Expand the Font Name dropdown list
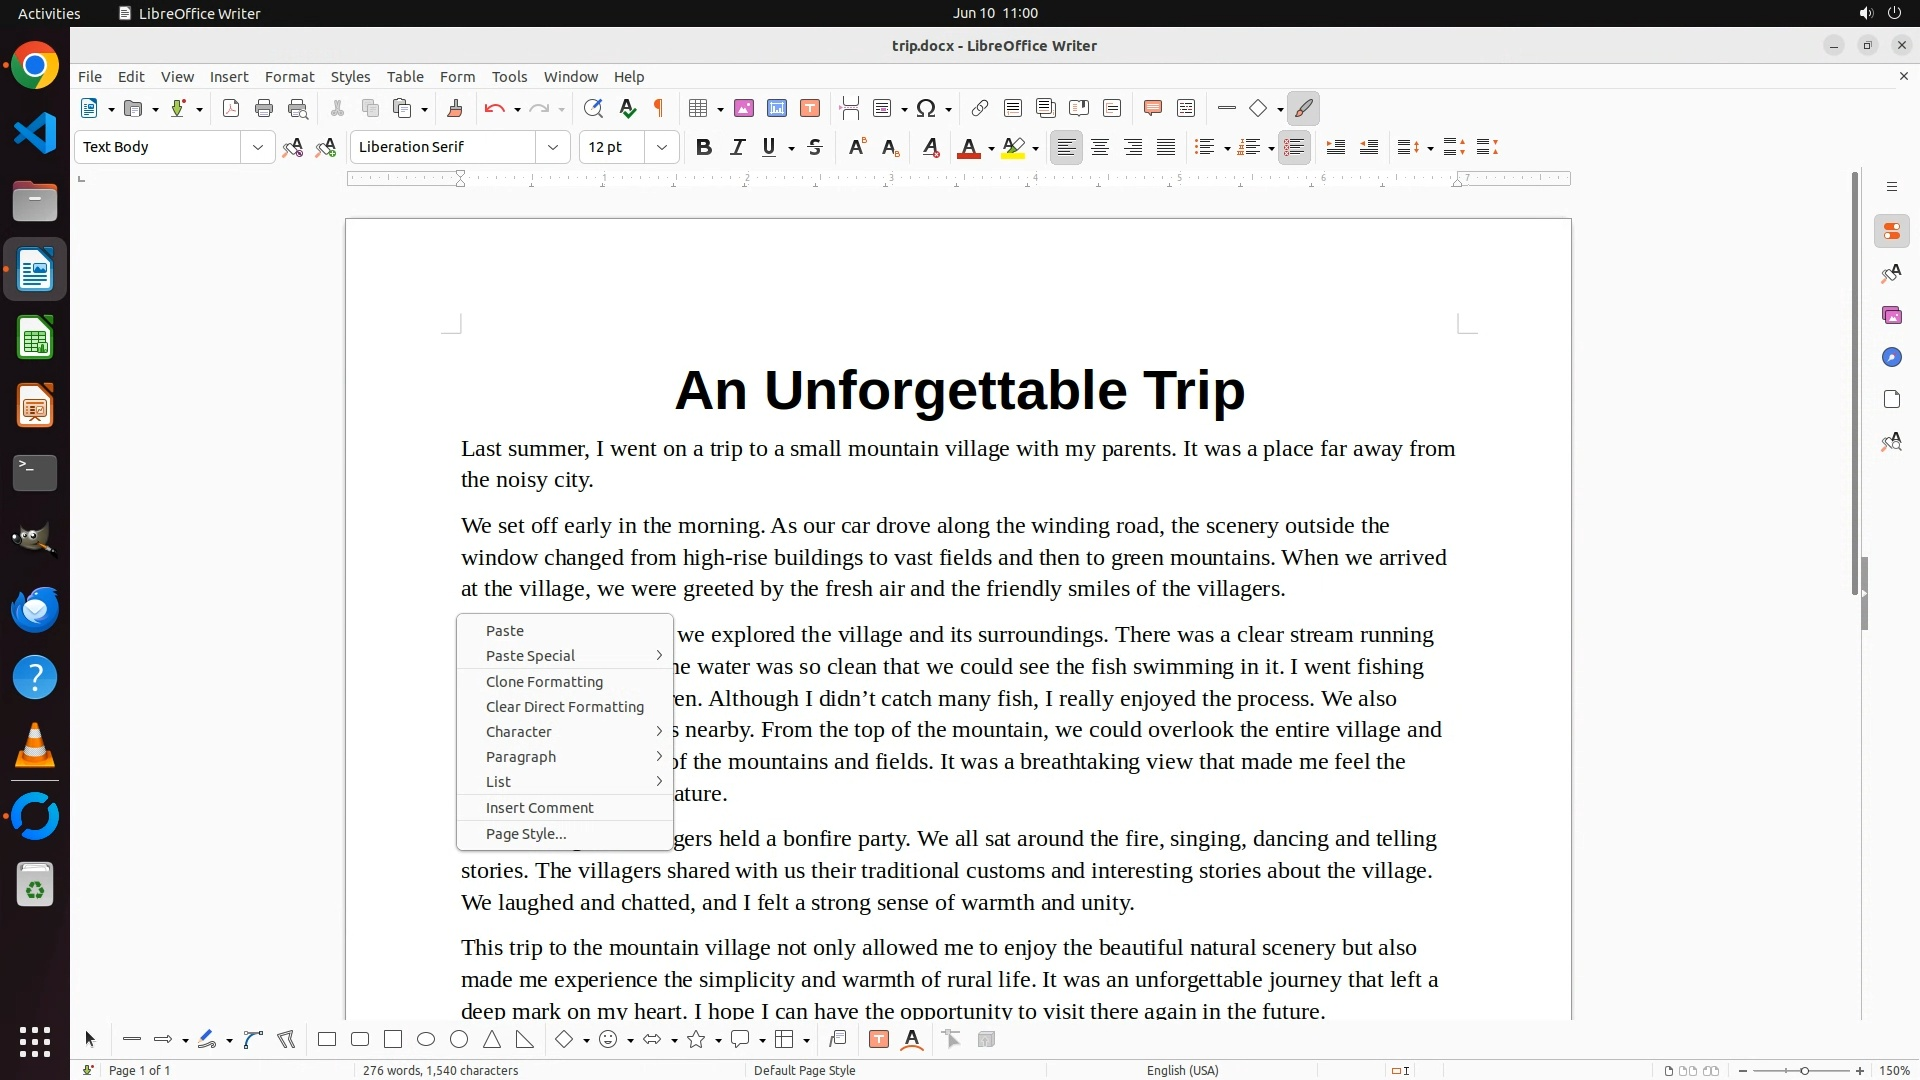This screenshot has height=1080, width=1920. point(552,148)
